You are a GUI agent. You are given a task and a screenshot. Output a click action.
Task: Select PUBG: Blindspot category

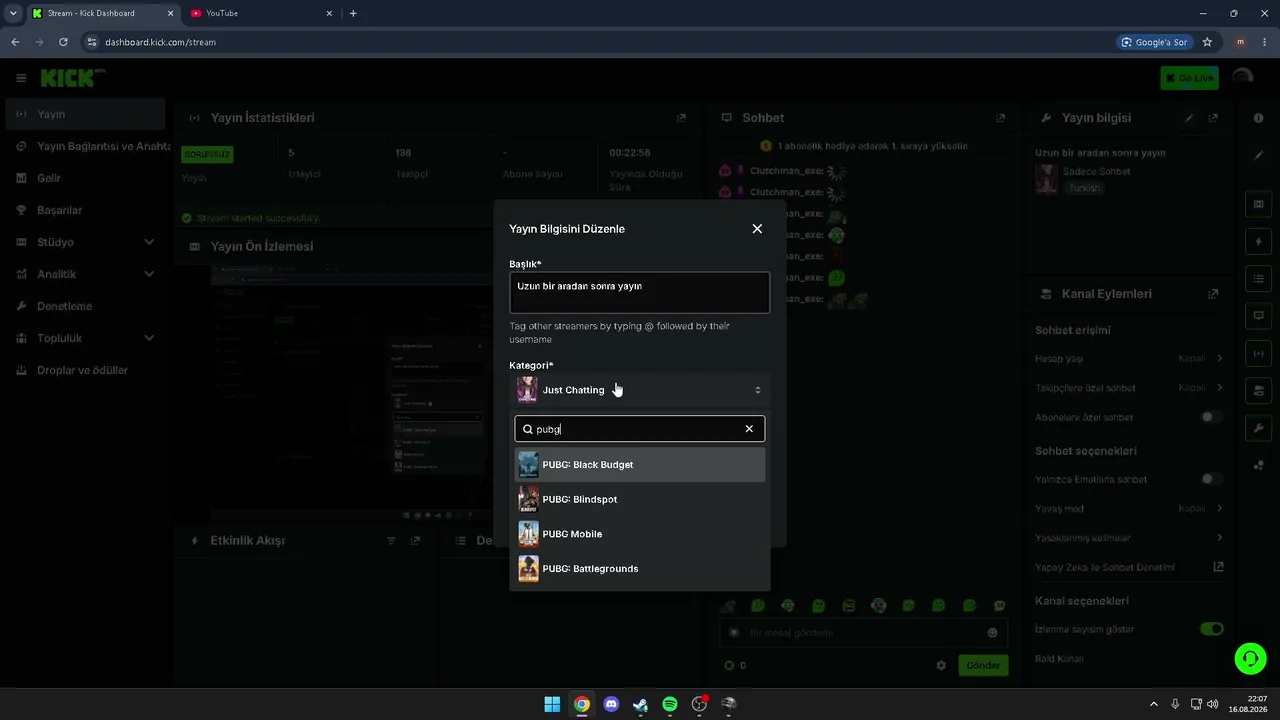[640, 499]
